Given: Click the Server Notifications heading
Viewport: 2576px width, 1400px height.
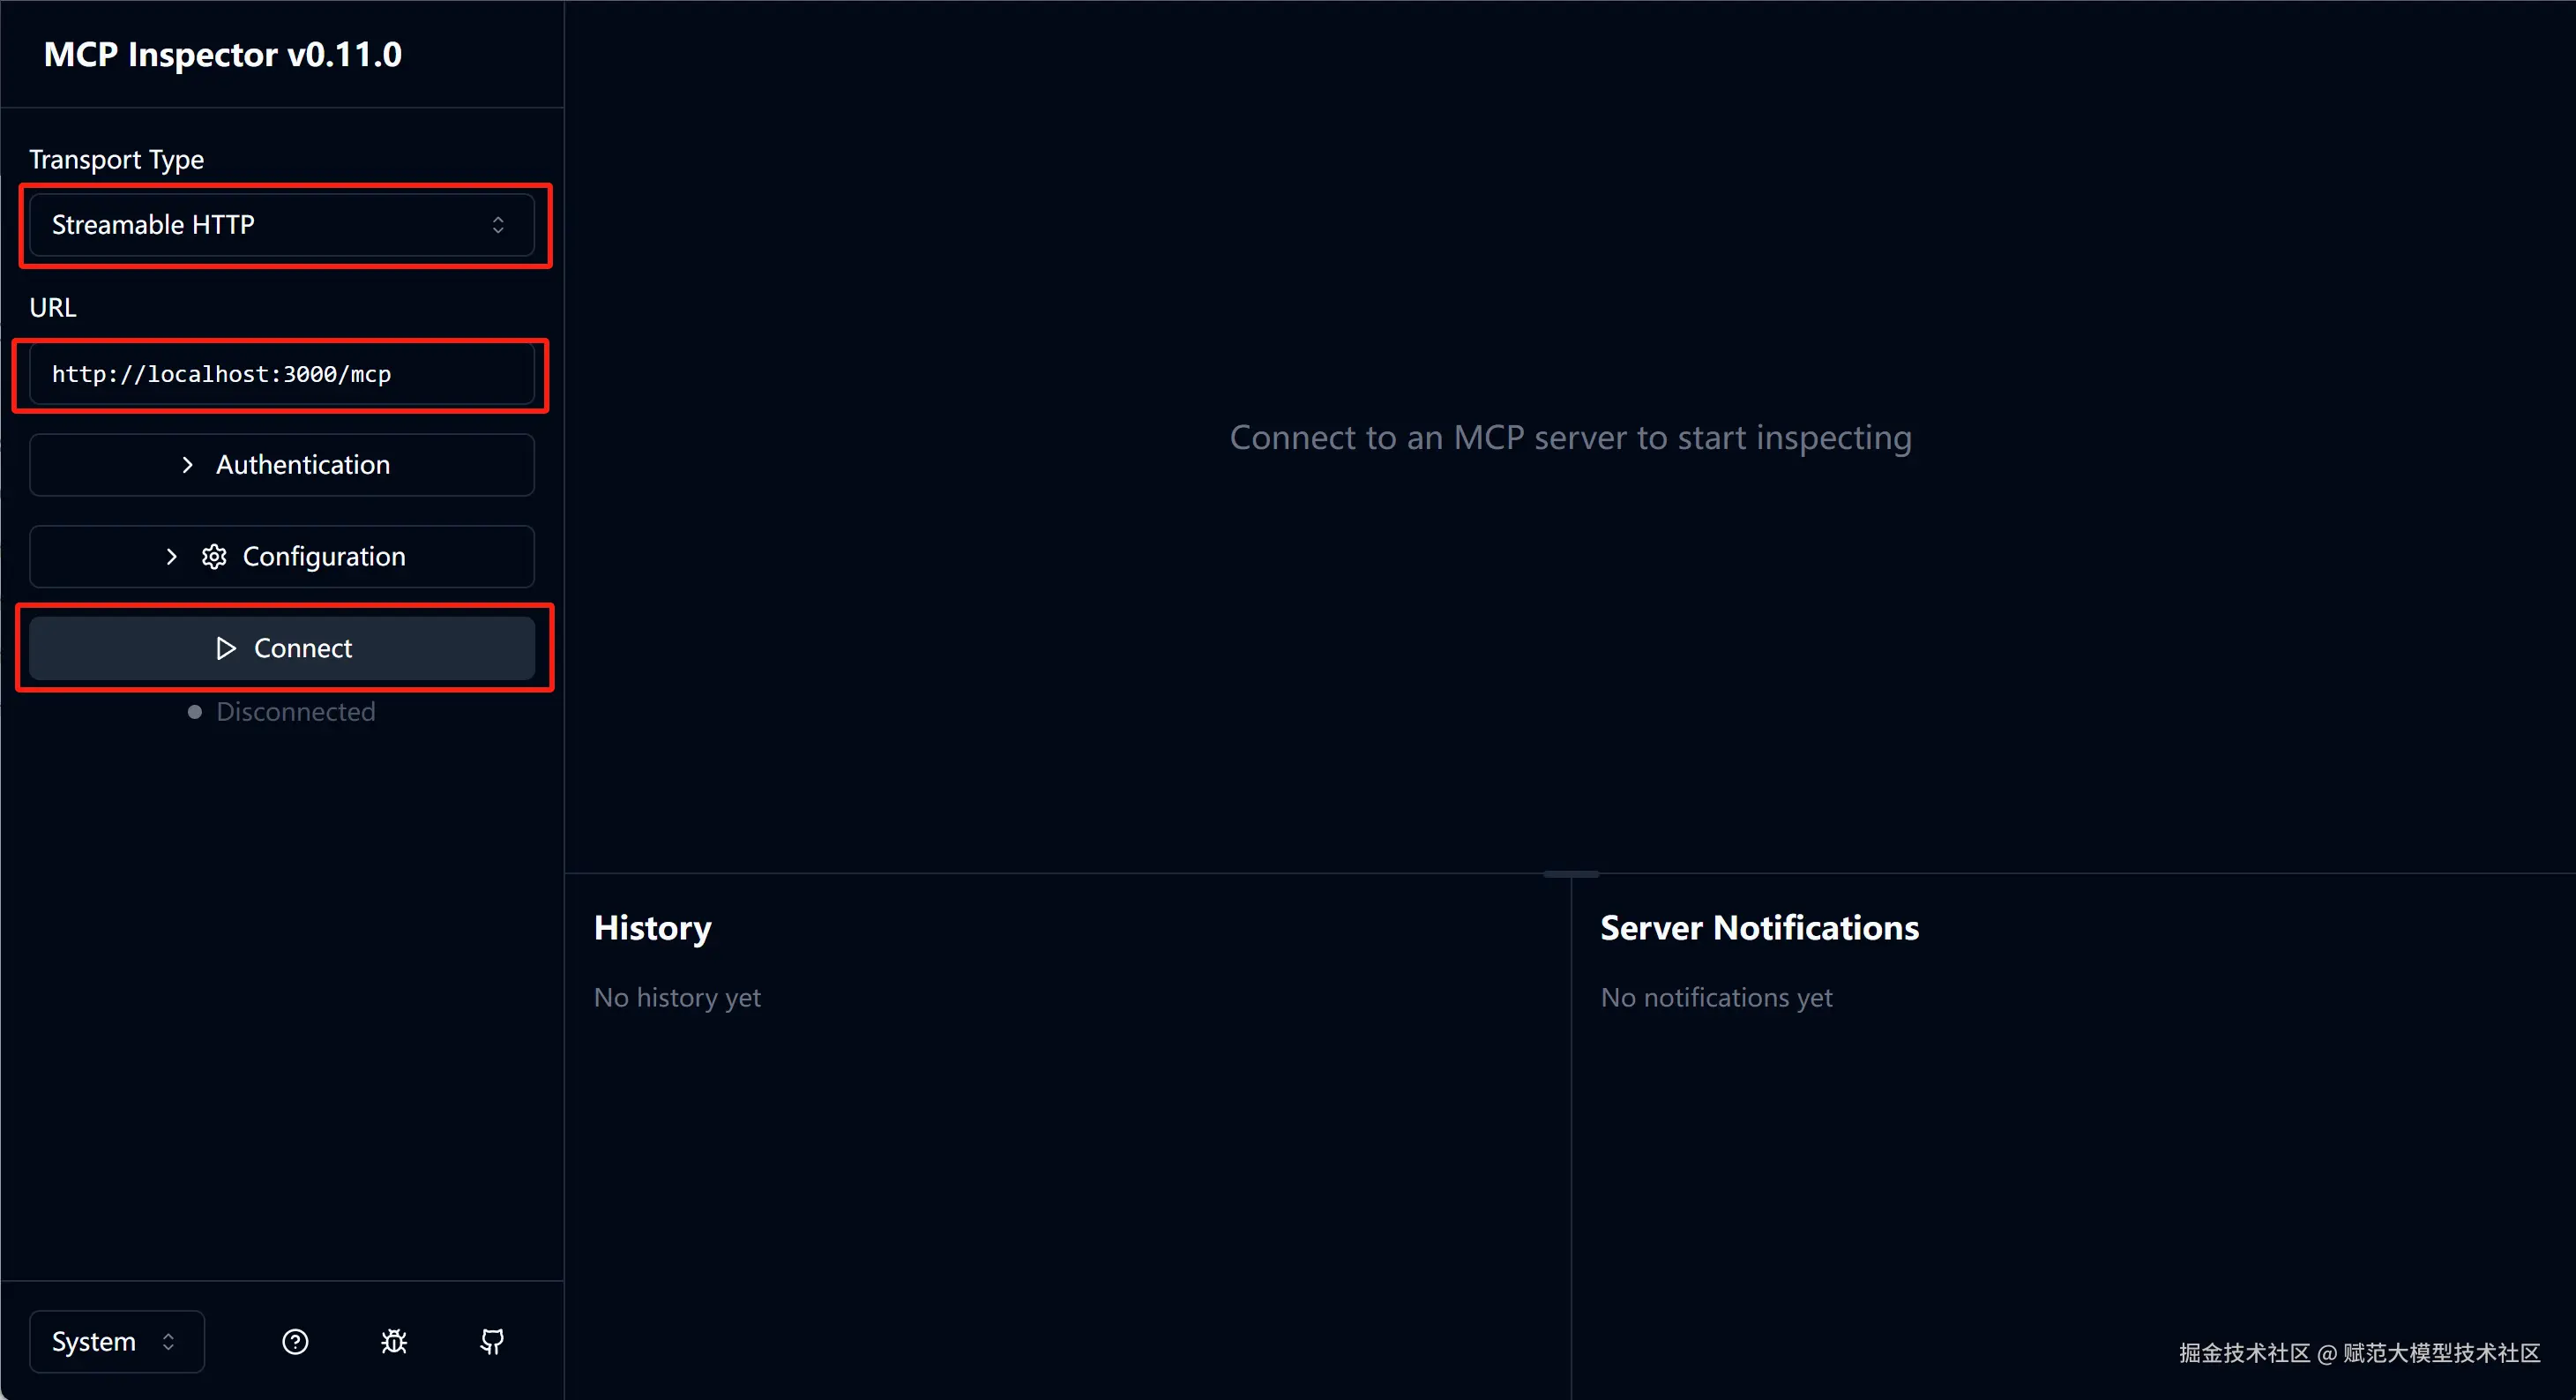Looking at the screenshot, I should coord(1759,927).
